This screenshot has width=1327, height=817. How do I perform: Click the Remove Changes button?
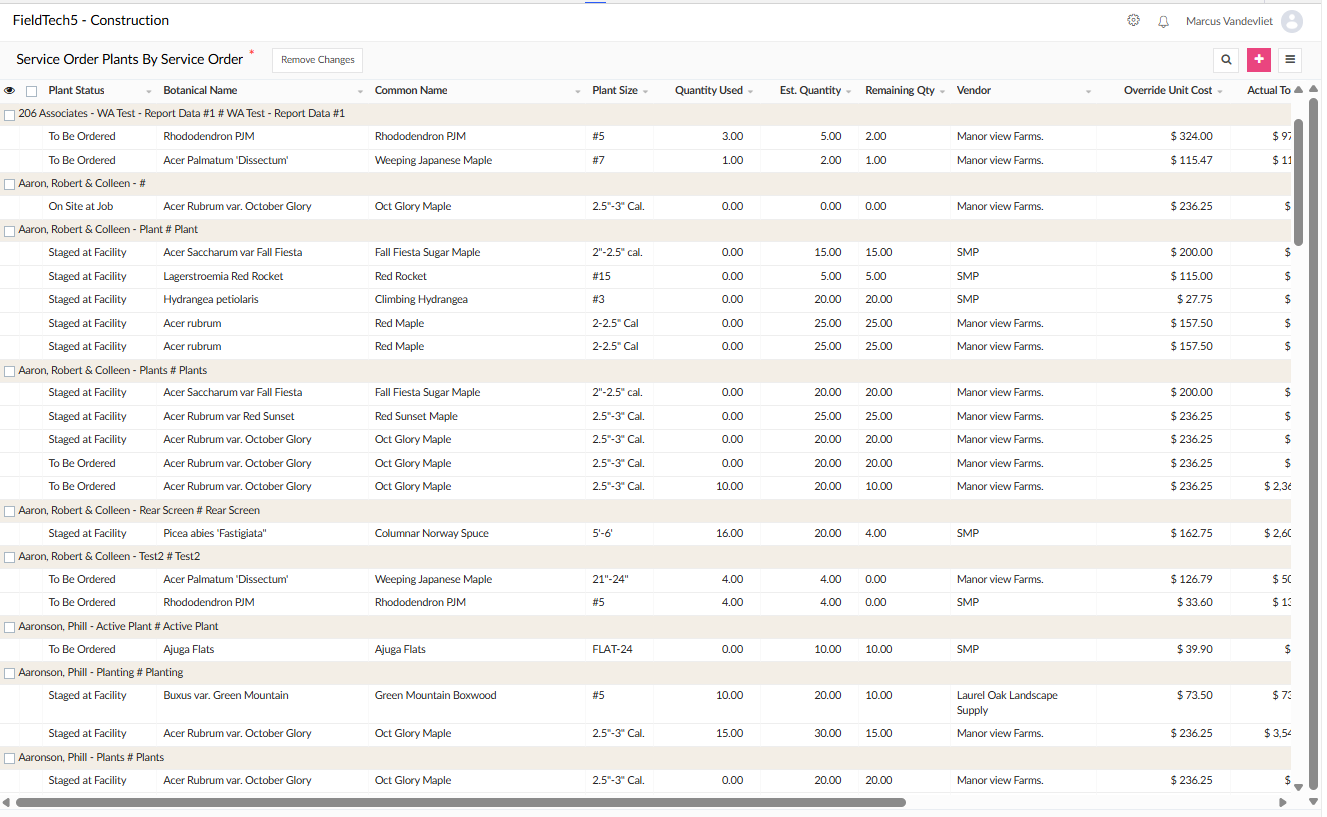coord(317,60)
